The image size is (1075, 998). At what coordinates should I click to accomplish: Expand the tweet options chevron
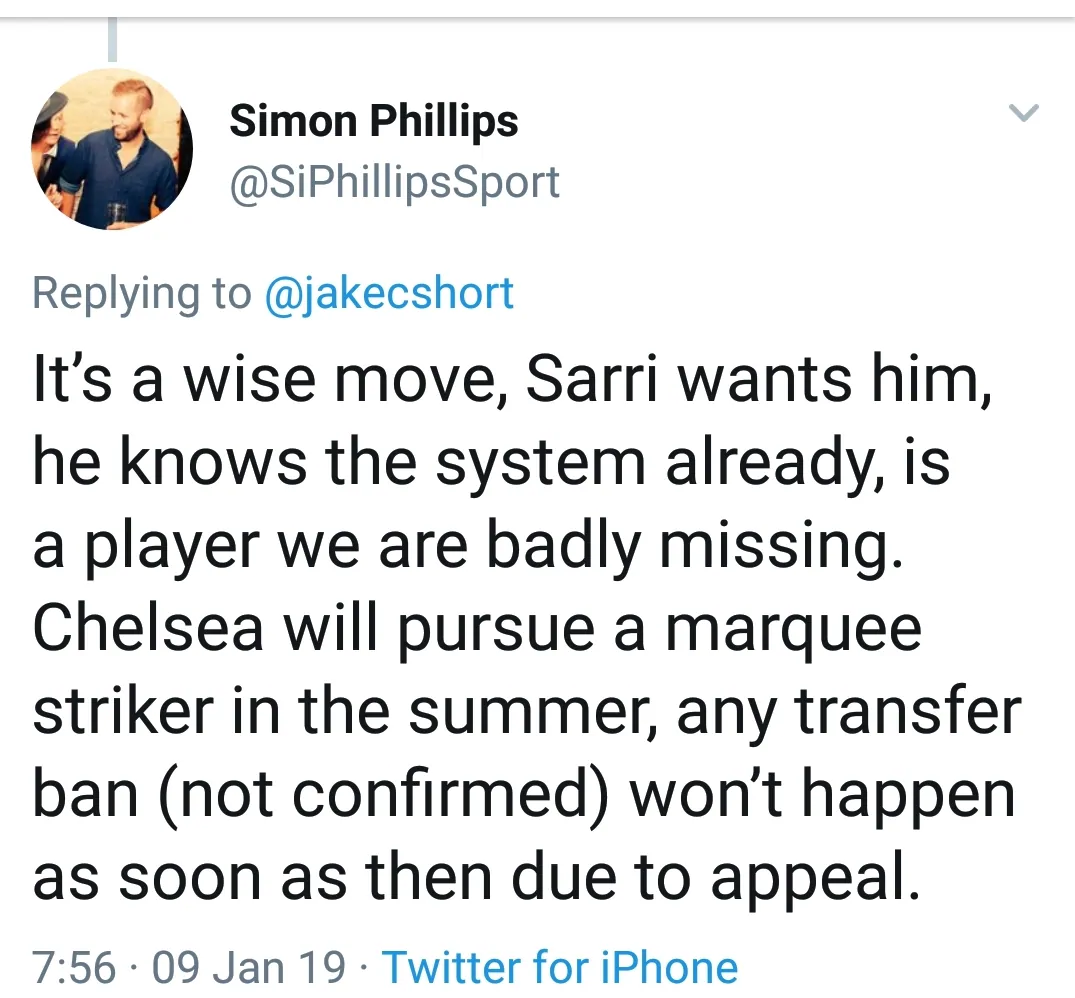click(x=1025, y=112)
